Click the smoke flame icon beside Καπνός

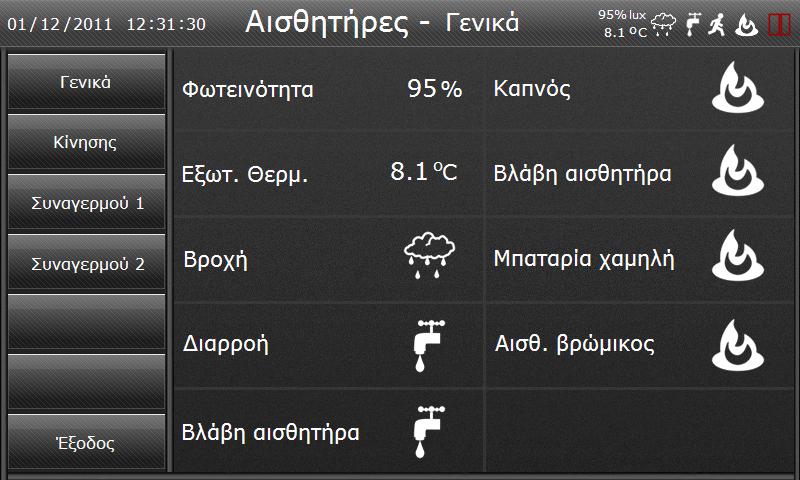pos(738,87)
